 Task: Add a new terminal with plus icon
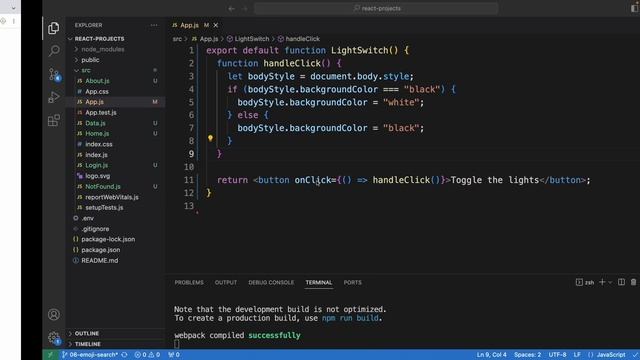point(602,282)
